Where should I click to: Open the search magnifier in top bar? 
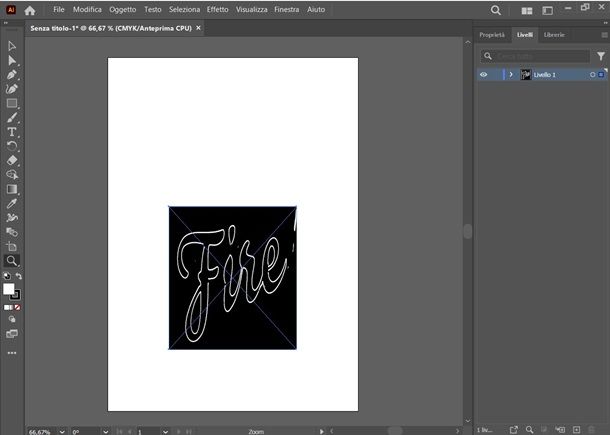click(x=496, y=10)
